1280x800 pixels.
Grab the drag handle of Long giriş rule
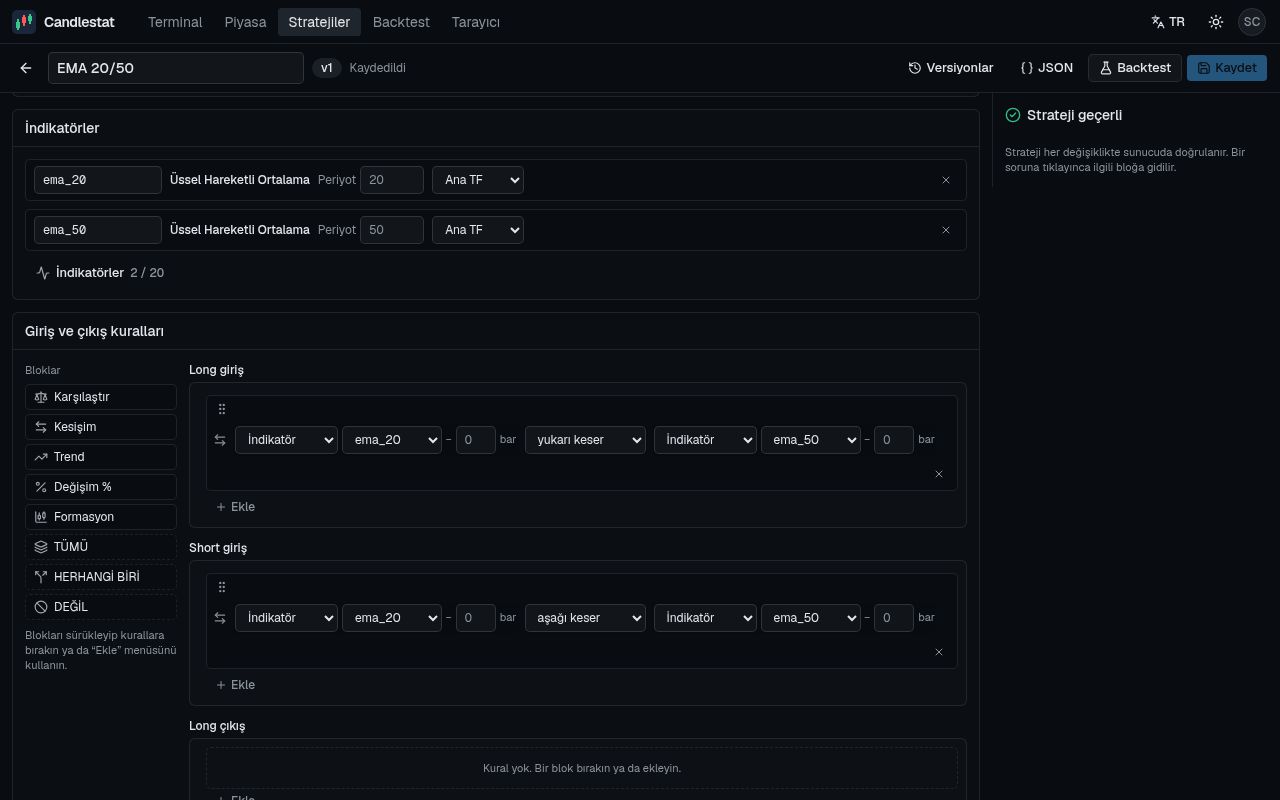click(222, 409)
